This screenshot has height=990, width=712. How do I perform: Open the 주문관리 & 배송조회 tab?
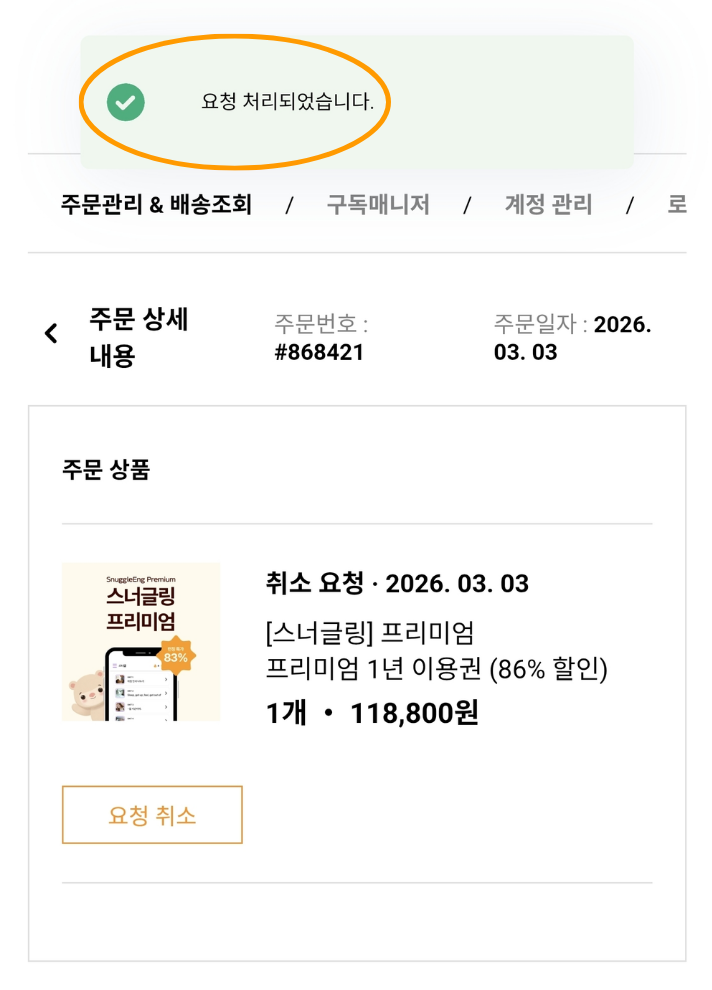(x=156, y=205)
